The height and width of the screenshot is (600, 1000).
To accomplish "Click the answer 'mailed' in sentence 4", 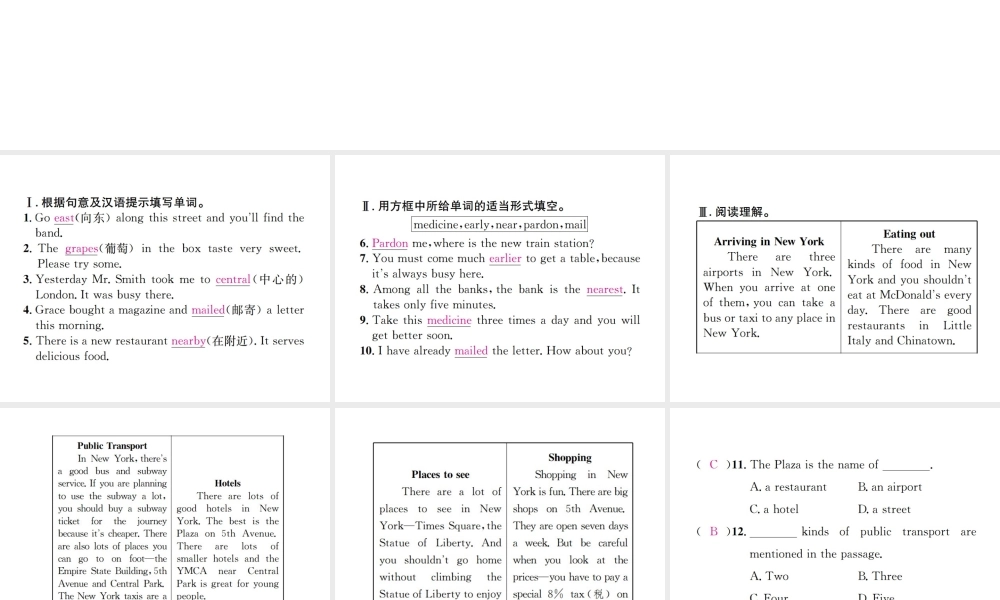I will [208, 310].
